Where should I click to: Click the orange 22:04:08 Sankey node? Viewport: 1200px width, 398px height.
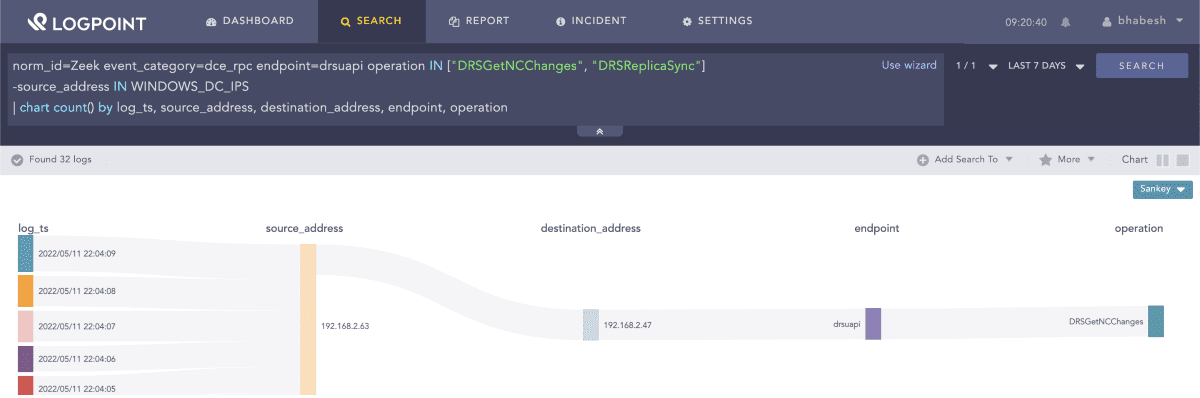click(26, 291)
